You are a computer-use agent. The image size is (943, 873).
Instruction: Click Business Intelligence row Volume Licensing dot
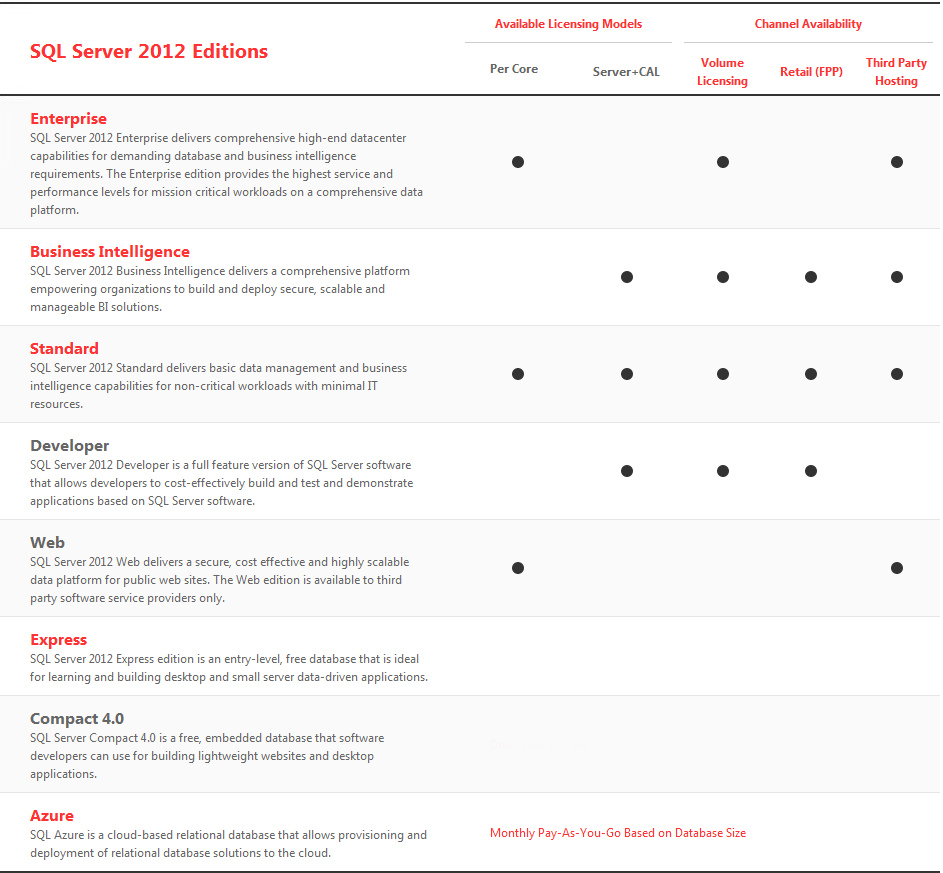coord(723,277)
